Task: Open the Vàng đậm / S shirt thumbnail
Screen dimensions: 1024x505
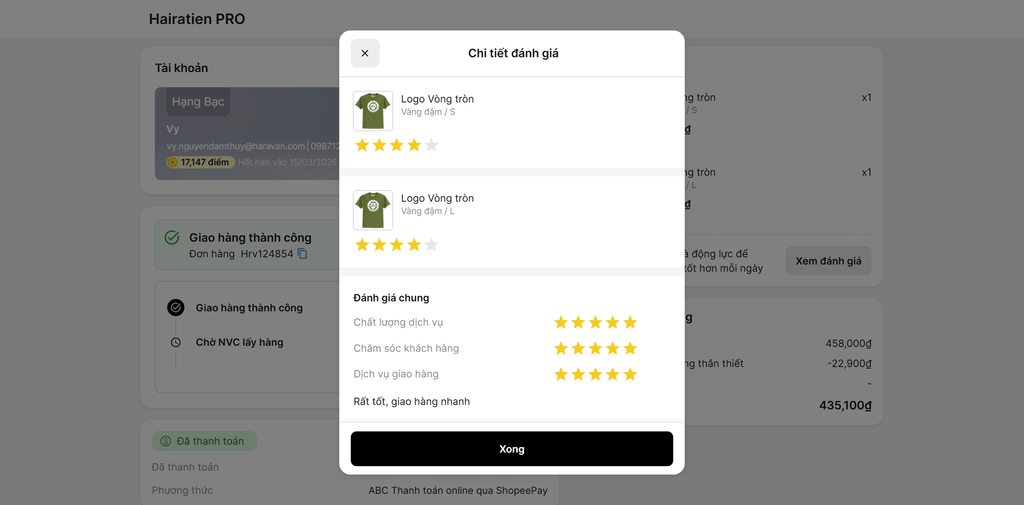Action: 373,111
